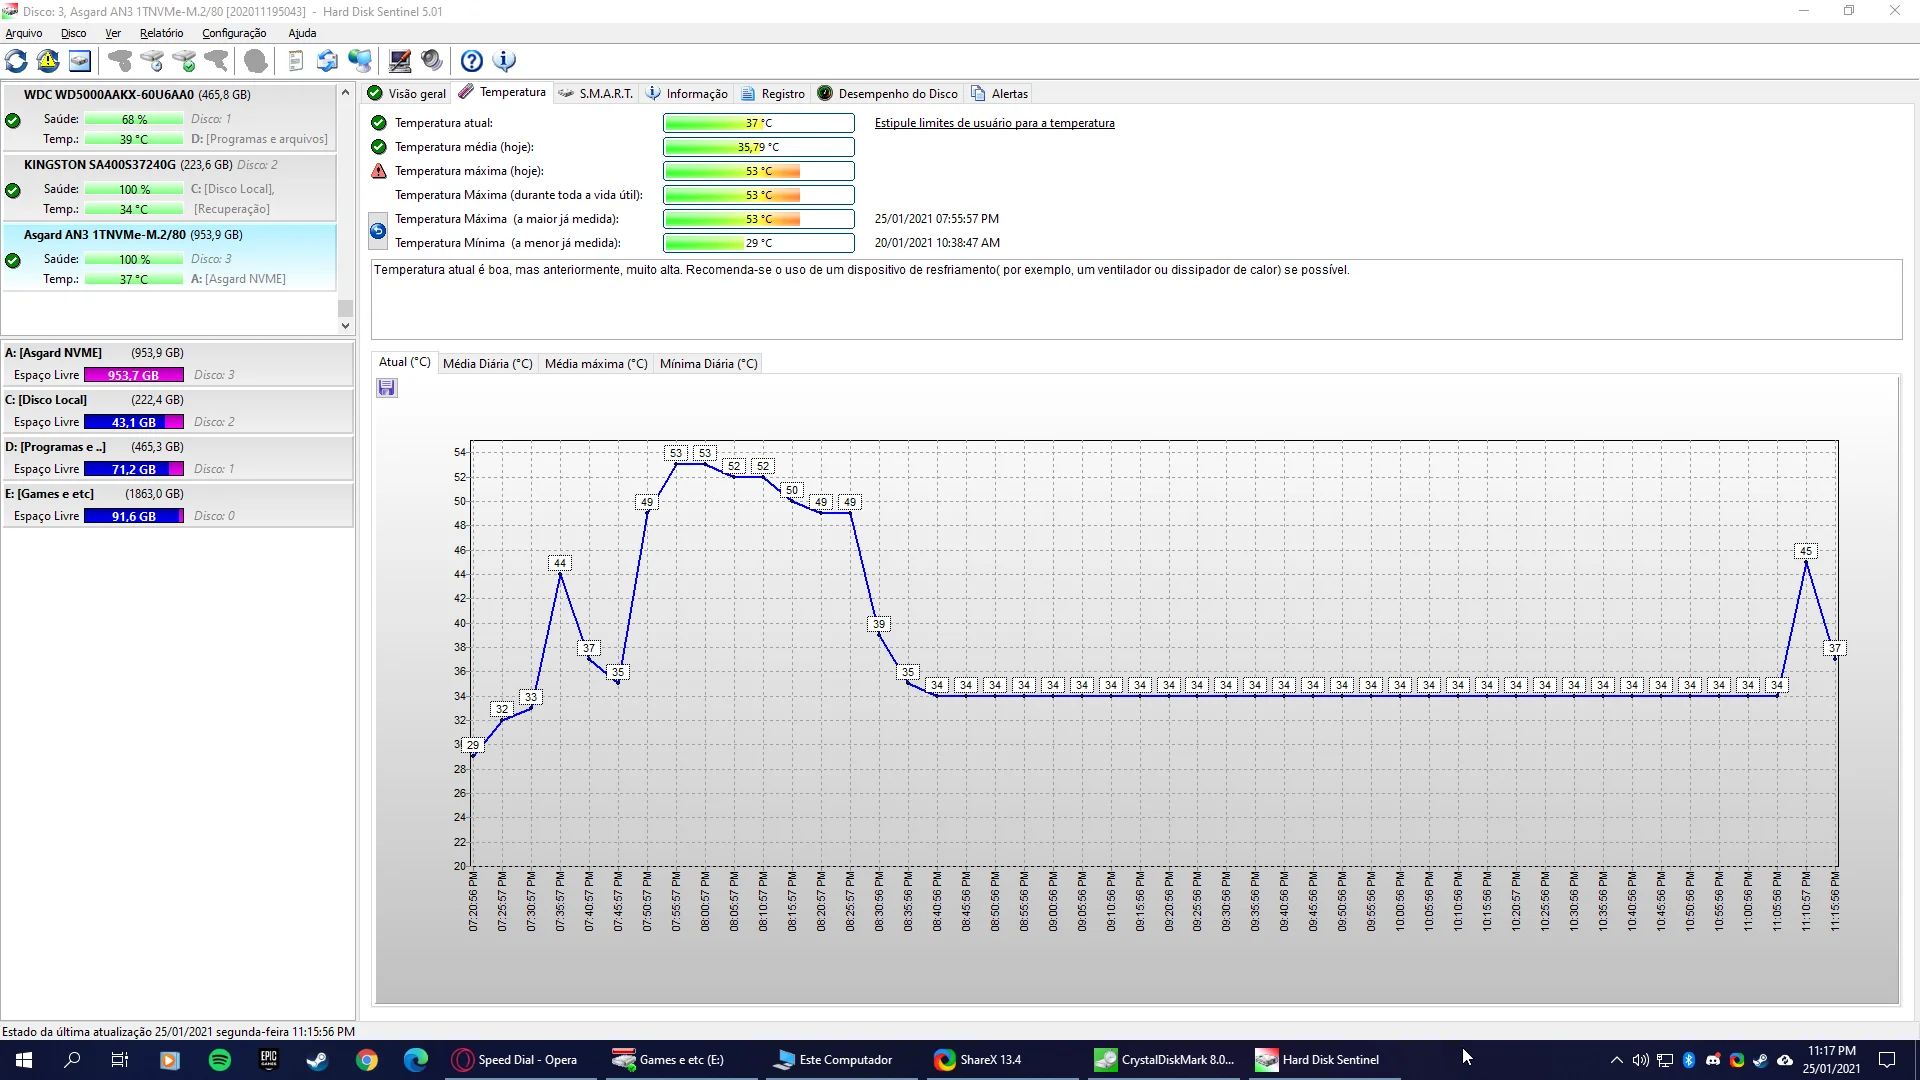Select the KINGSTON SA400S37240G disk entry
The width and height of the screenshot is (1920, 1080).
100,165
